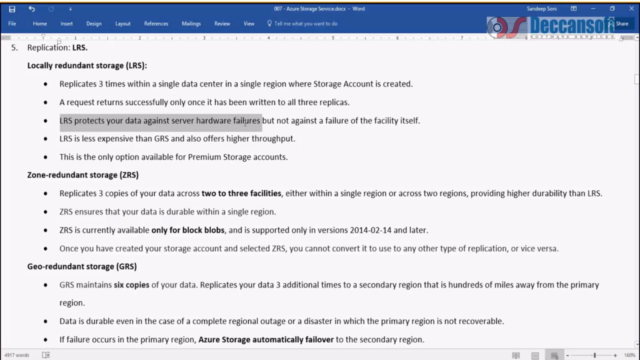The width and height of the screenshot is (640, 360).
Task: Click the Sandeep Soni account name
Action: (541, 9)
